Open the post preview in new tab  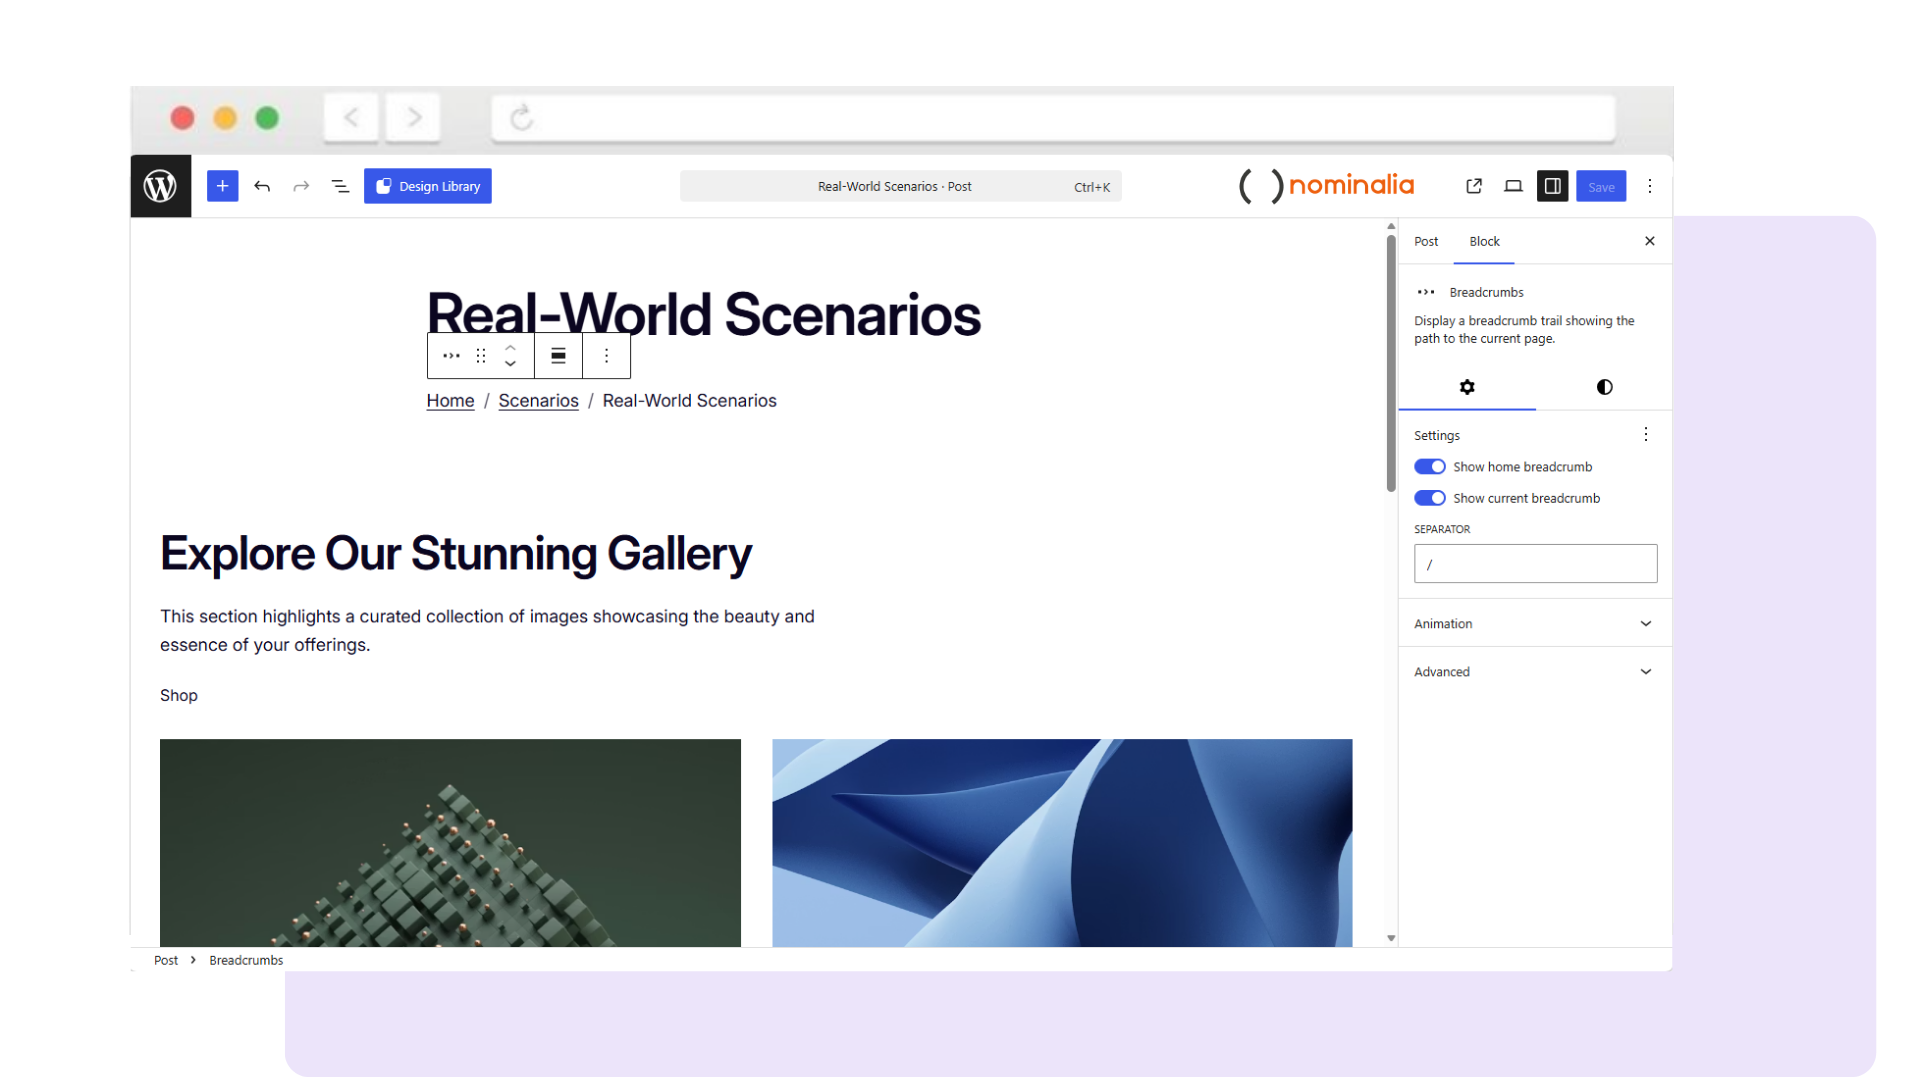(1473, 186)
